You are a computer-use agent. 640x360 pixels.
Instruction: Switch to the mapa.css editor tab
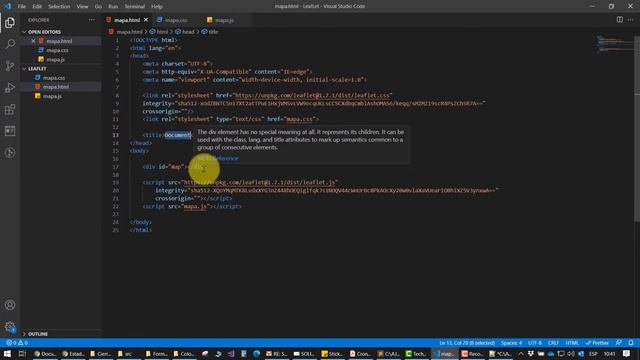[x=176, y=20]
